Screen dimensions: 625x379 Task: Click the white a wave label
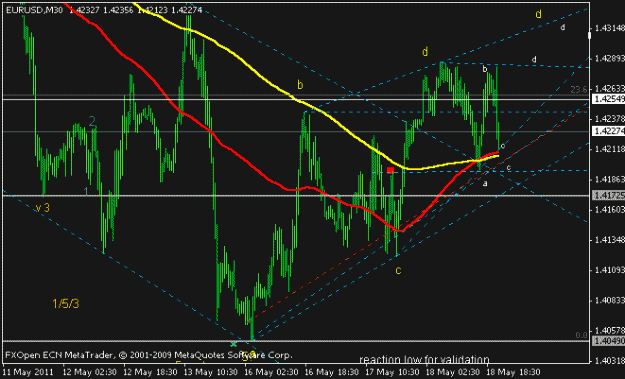tap(485, 184)
